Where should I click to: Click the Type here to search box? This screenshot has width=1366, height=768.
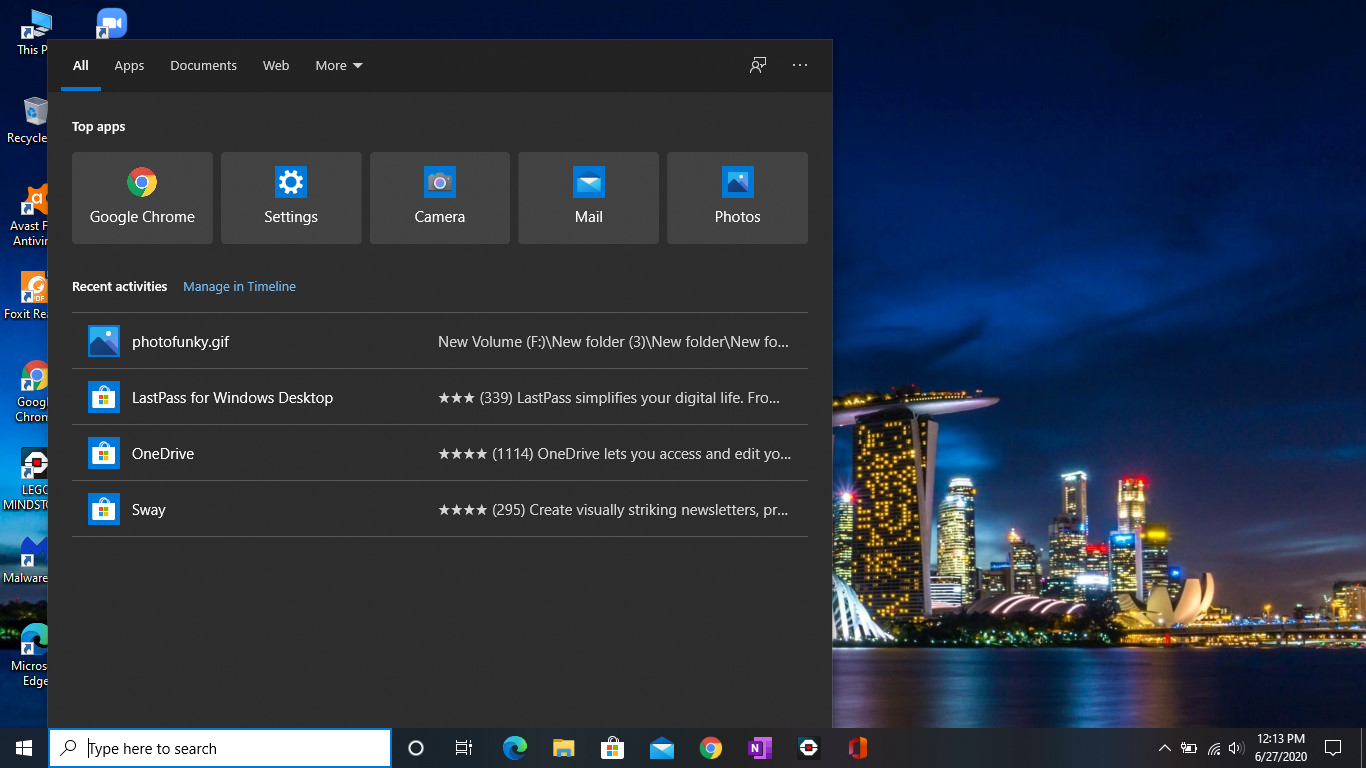click(220, 748)
